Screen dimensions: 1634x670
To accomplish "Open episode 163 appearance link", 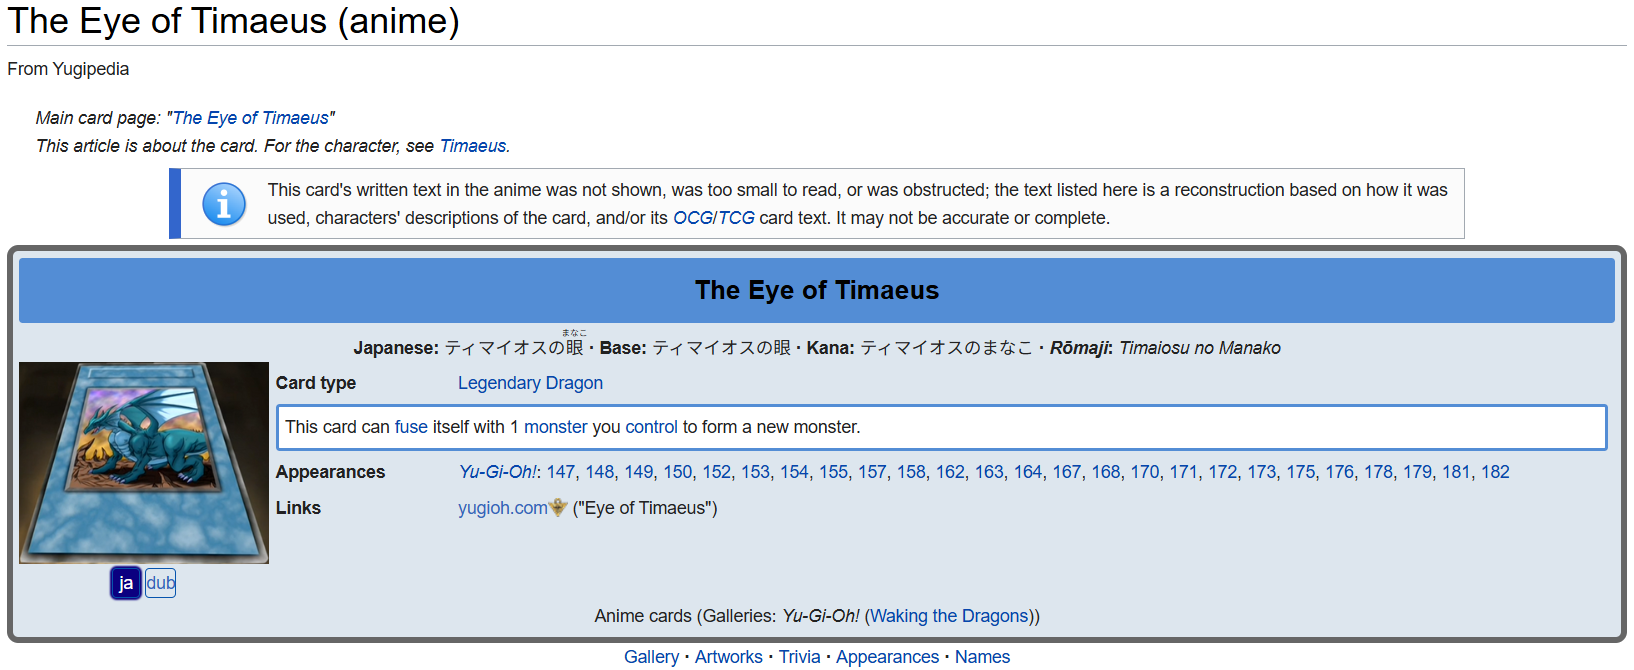I will (989, 472).
